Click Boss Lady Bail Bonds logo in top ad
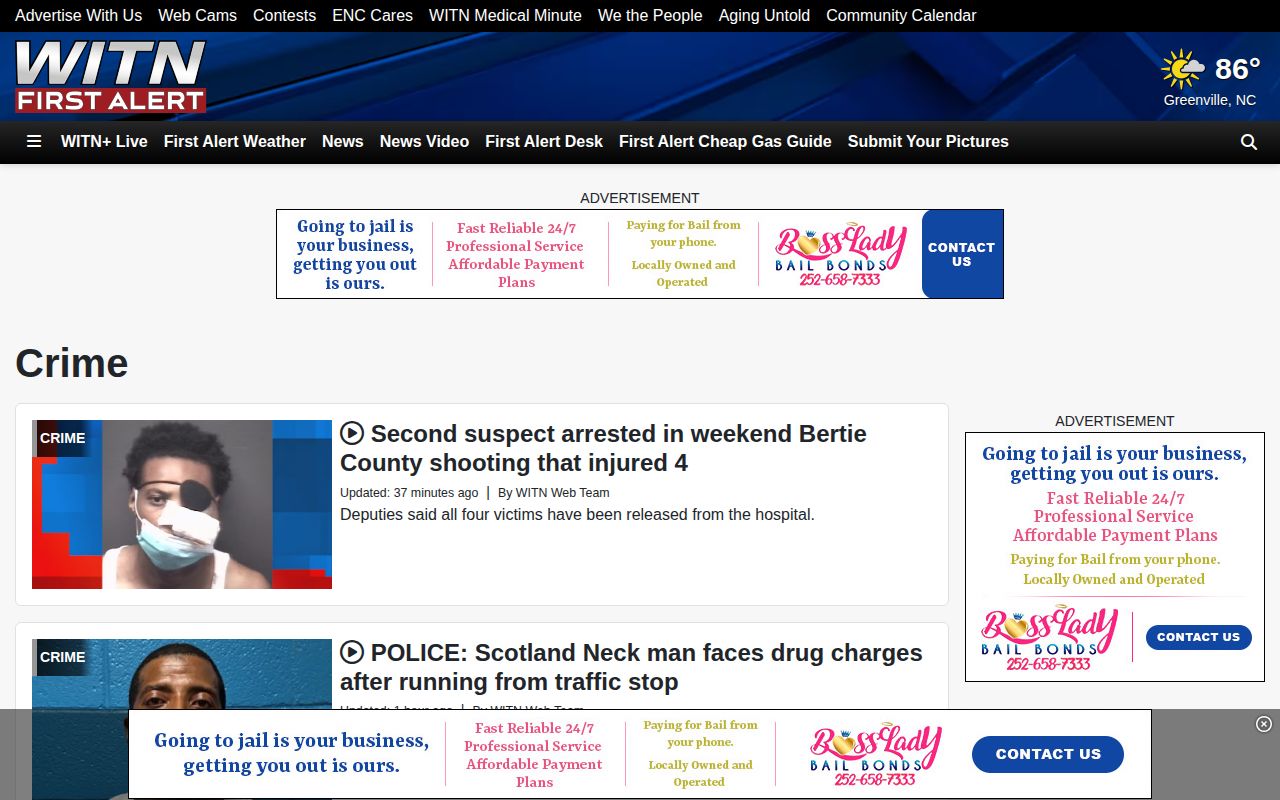 click(x=840, y=254)
